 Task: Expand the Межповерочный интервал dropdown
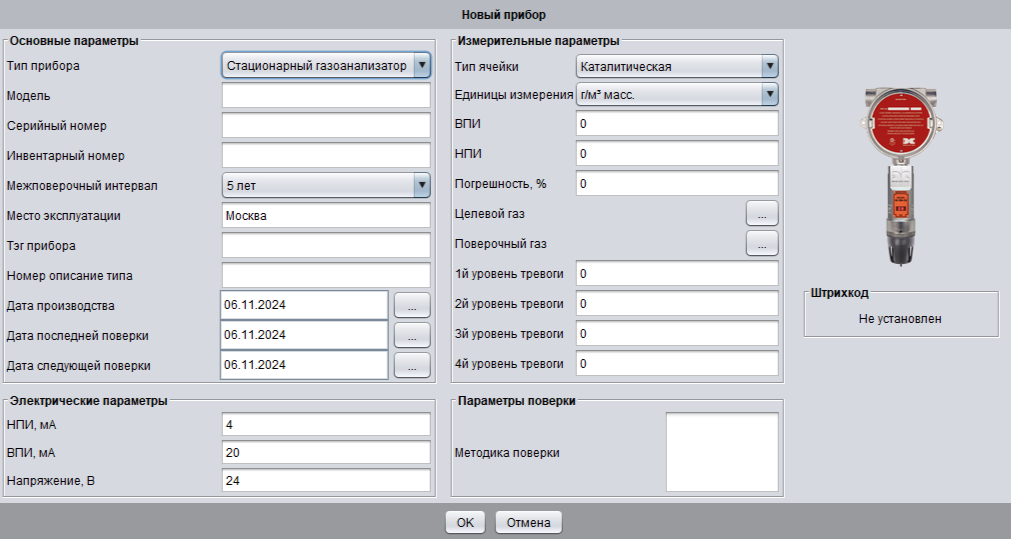325,186
